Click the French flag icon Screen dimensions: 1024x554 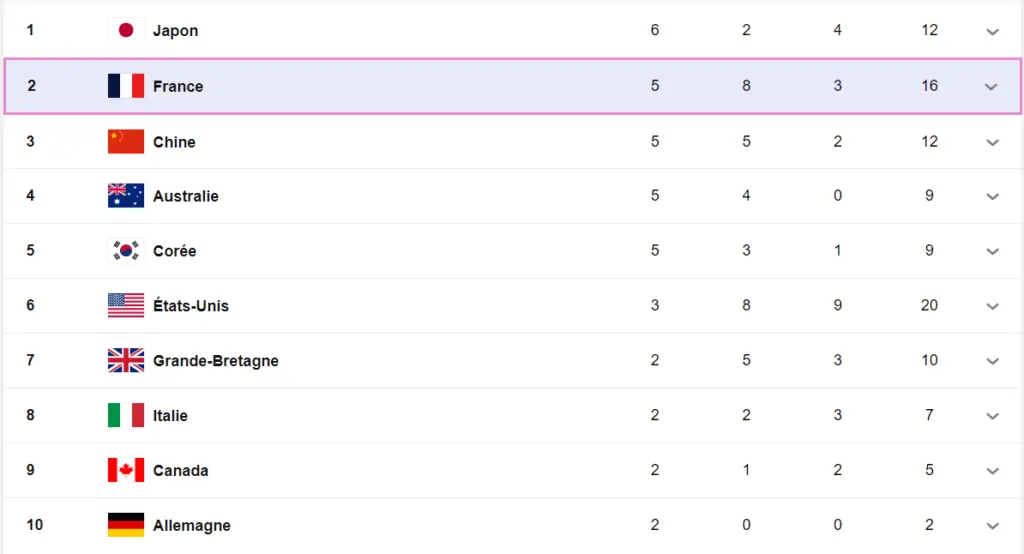[126, 86]
